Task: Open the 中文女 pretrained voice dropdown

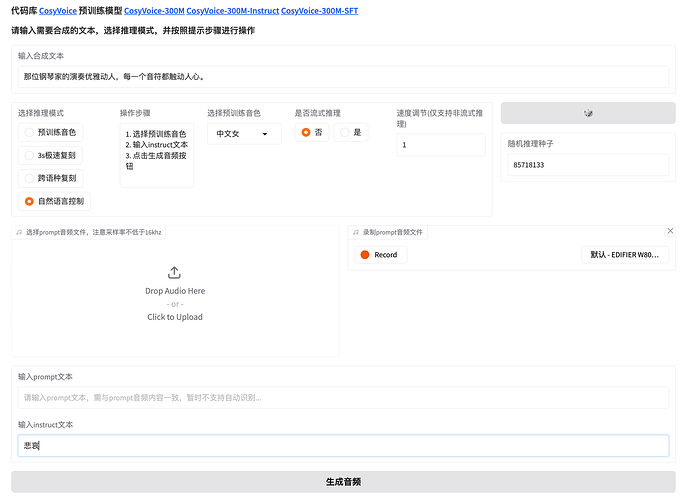Action: 244,133
